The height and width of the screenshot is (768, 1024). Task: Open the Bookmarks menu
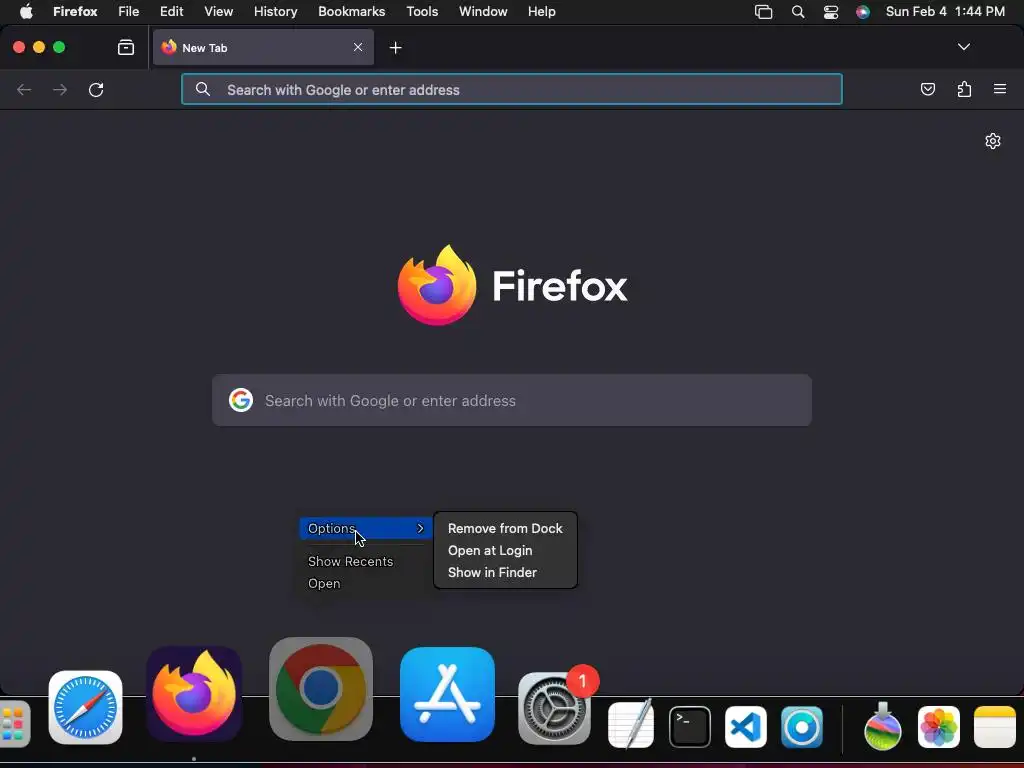(x=351, y=12)
